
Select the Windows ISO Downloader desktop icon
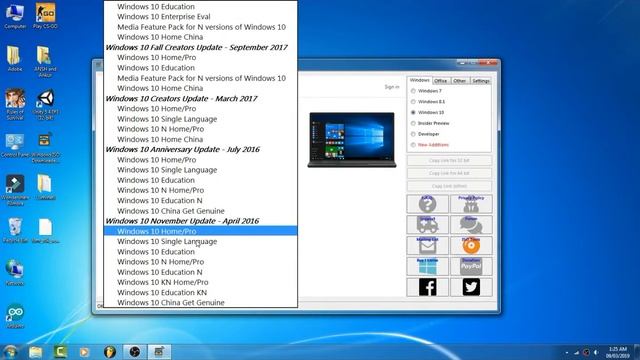pos(45,148)
